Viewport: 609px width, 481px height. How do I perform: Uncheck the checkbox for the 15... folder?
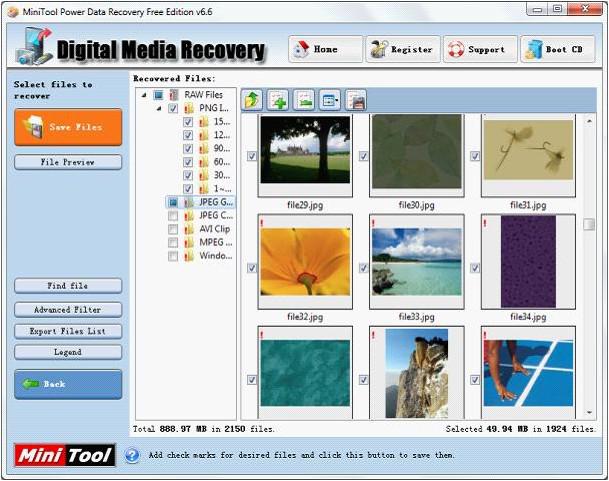click(188, 122)
